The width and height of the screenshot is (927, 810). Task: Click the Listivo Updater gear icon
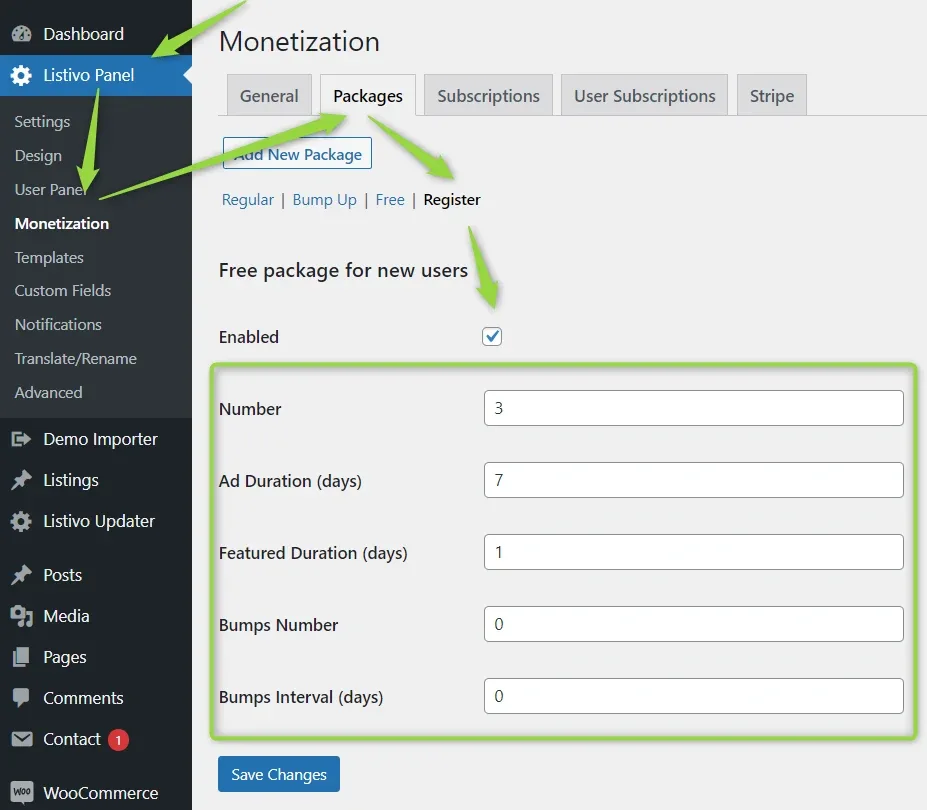[x=22, y=521]
